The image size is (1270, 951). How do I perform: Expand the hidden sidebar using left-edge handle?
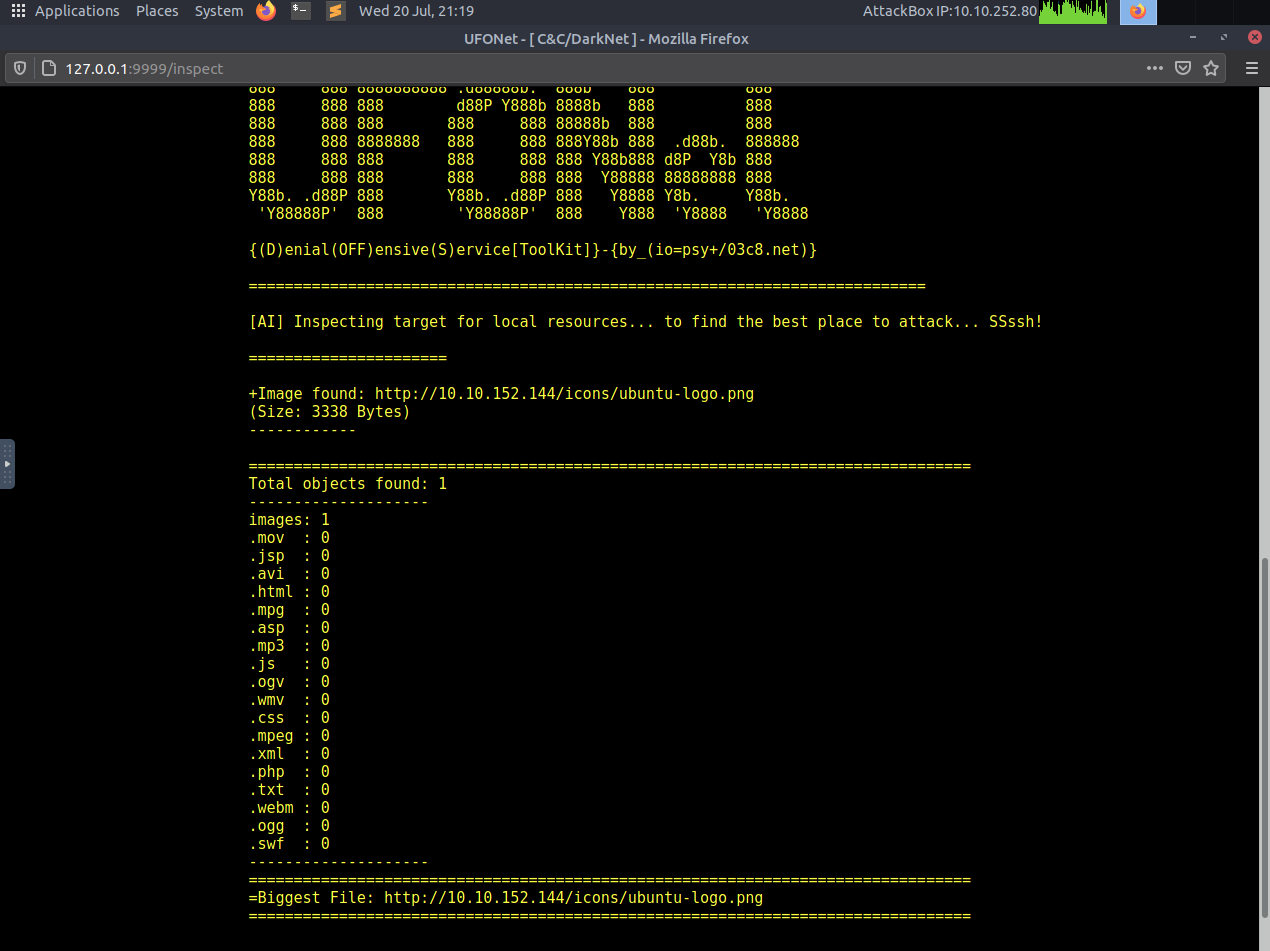(8, 463)
